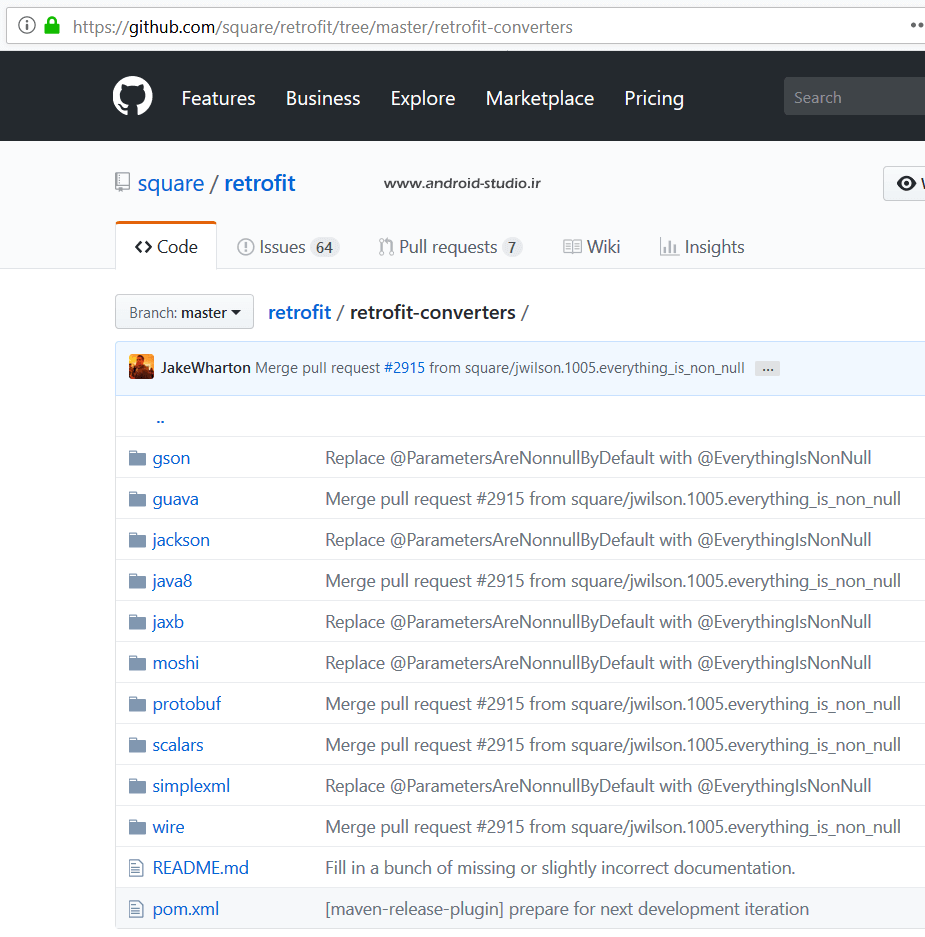Image resolution: width=925 pixels, height=937 pixels.
Task: Click the pom.xml file icon
Action: click(x=136, y=909)
